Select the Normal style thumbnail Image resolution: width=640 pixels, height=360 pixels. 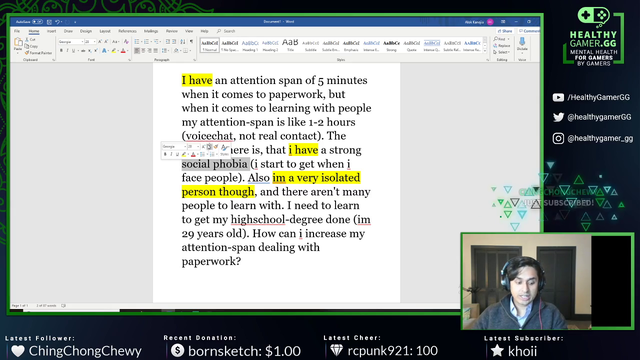click(209, 45)
